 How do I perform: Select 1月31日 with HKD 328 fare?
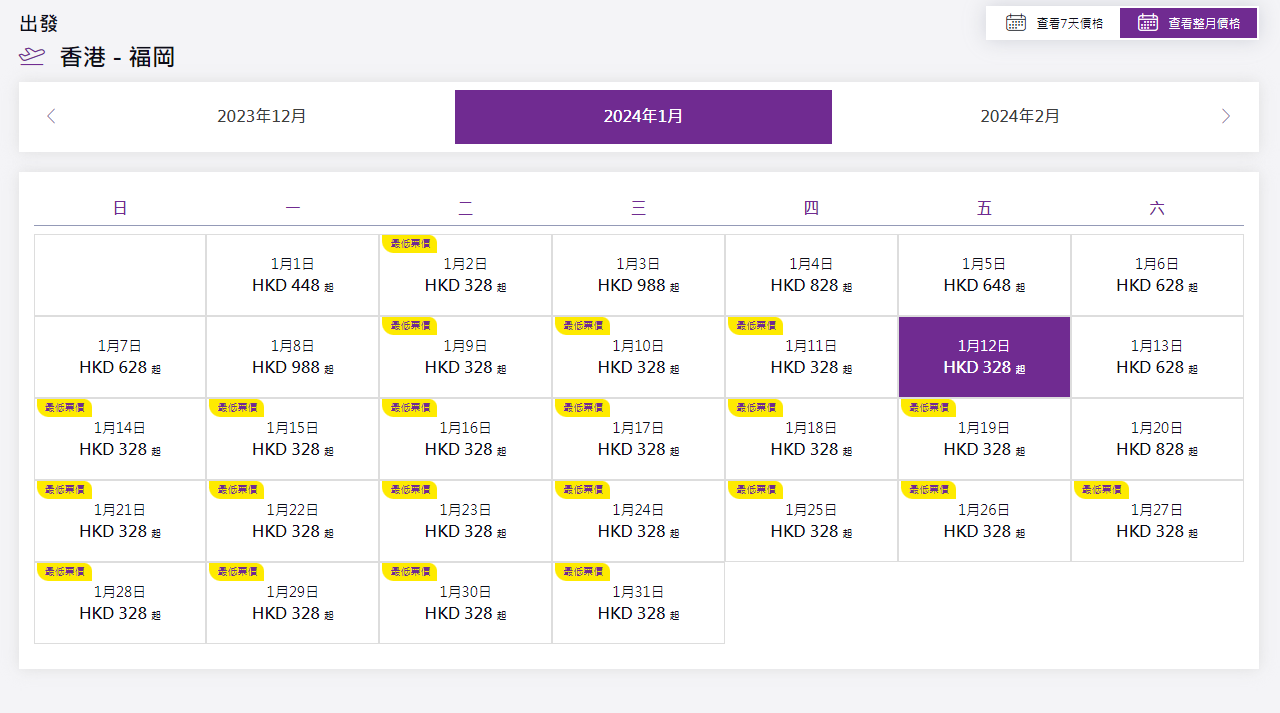coord(638,603)
